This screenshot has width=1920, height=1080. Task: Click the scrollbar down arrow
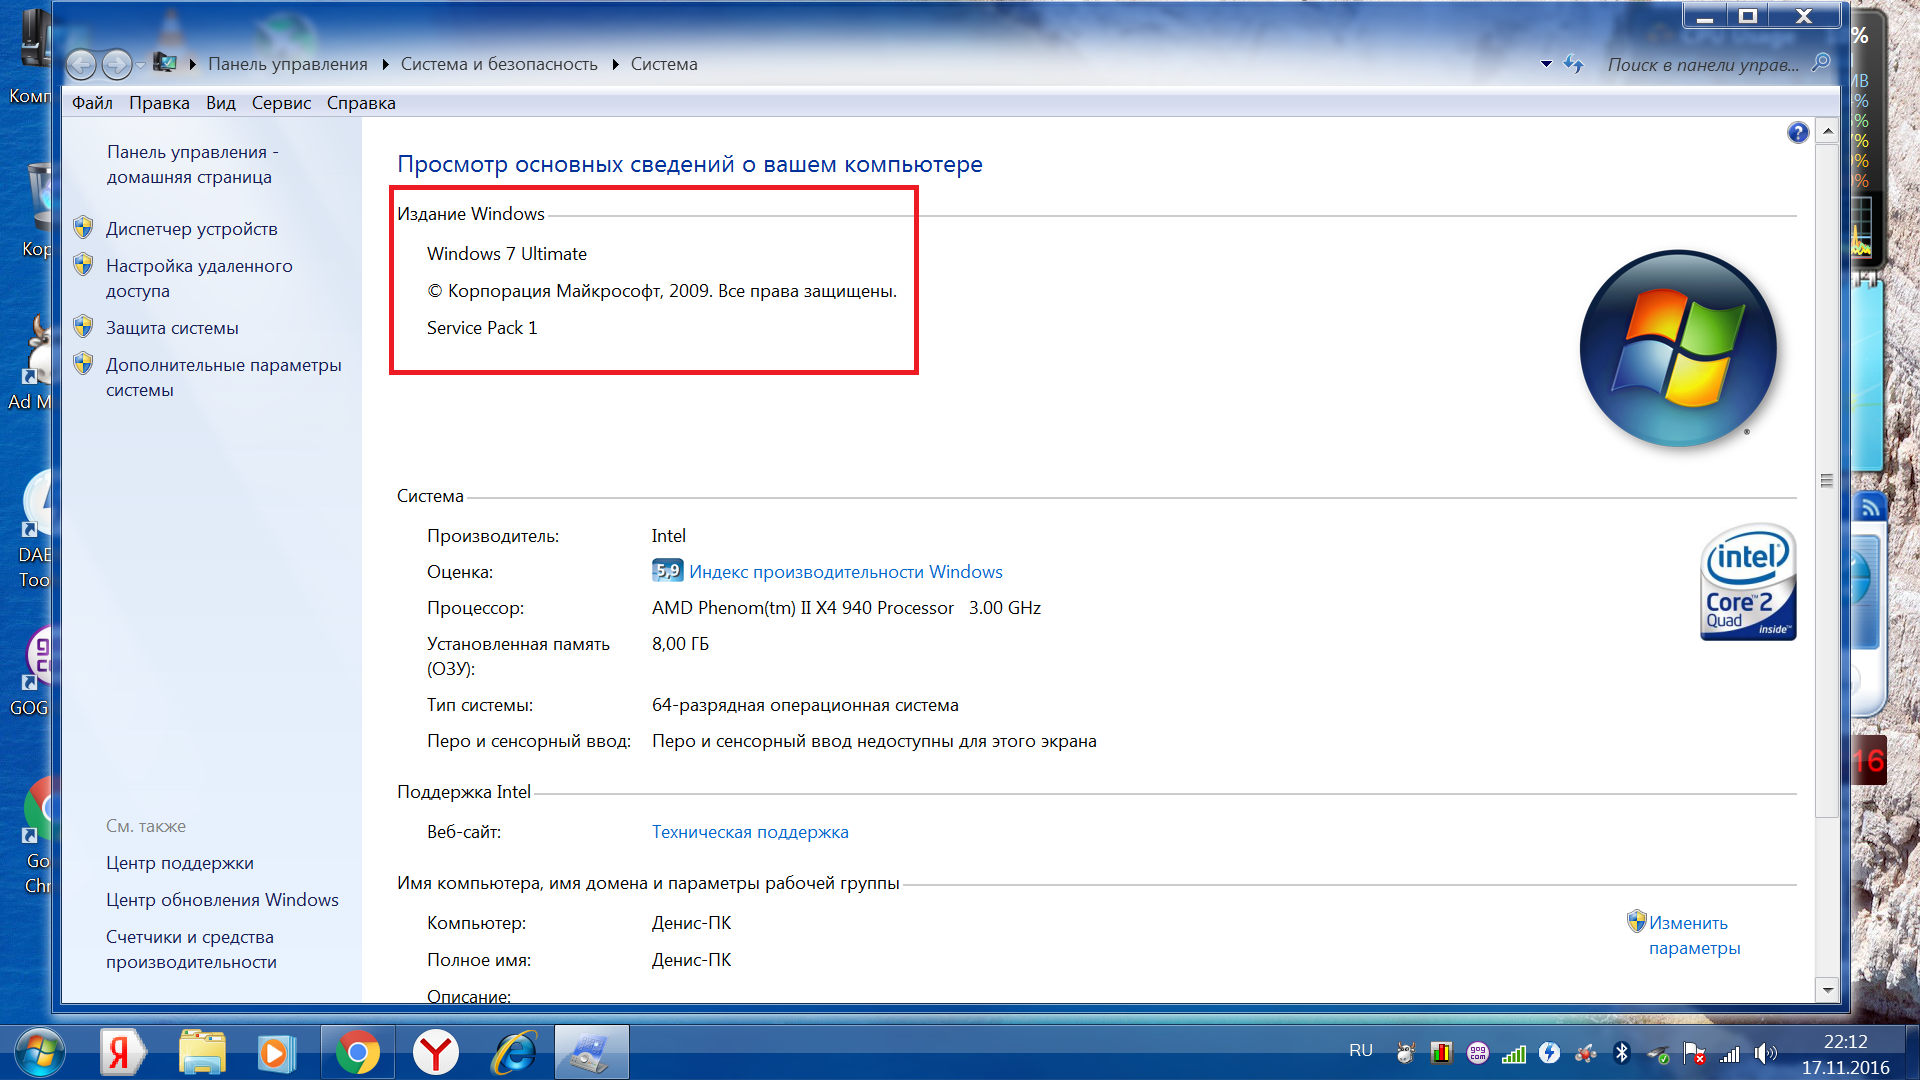tap(1827, 990)
